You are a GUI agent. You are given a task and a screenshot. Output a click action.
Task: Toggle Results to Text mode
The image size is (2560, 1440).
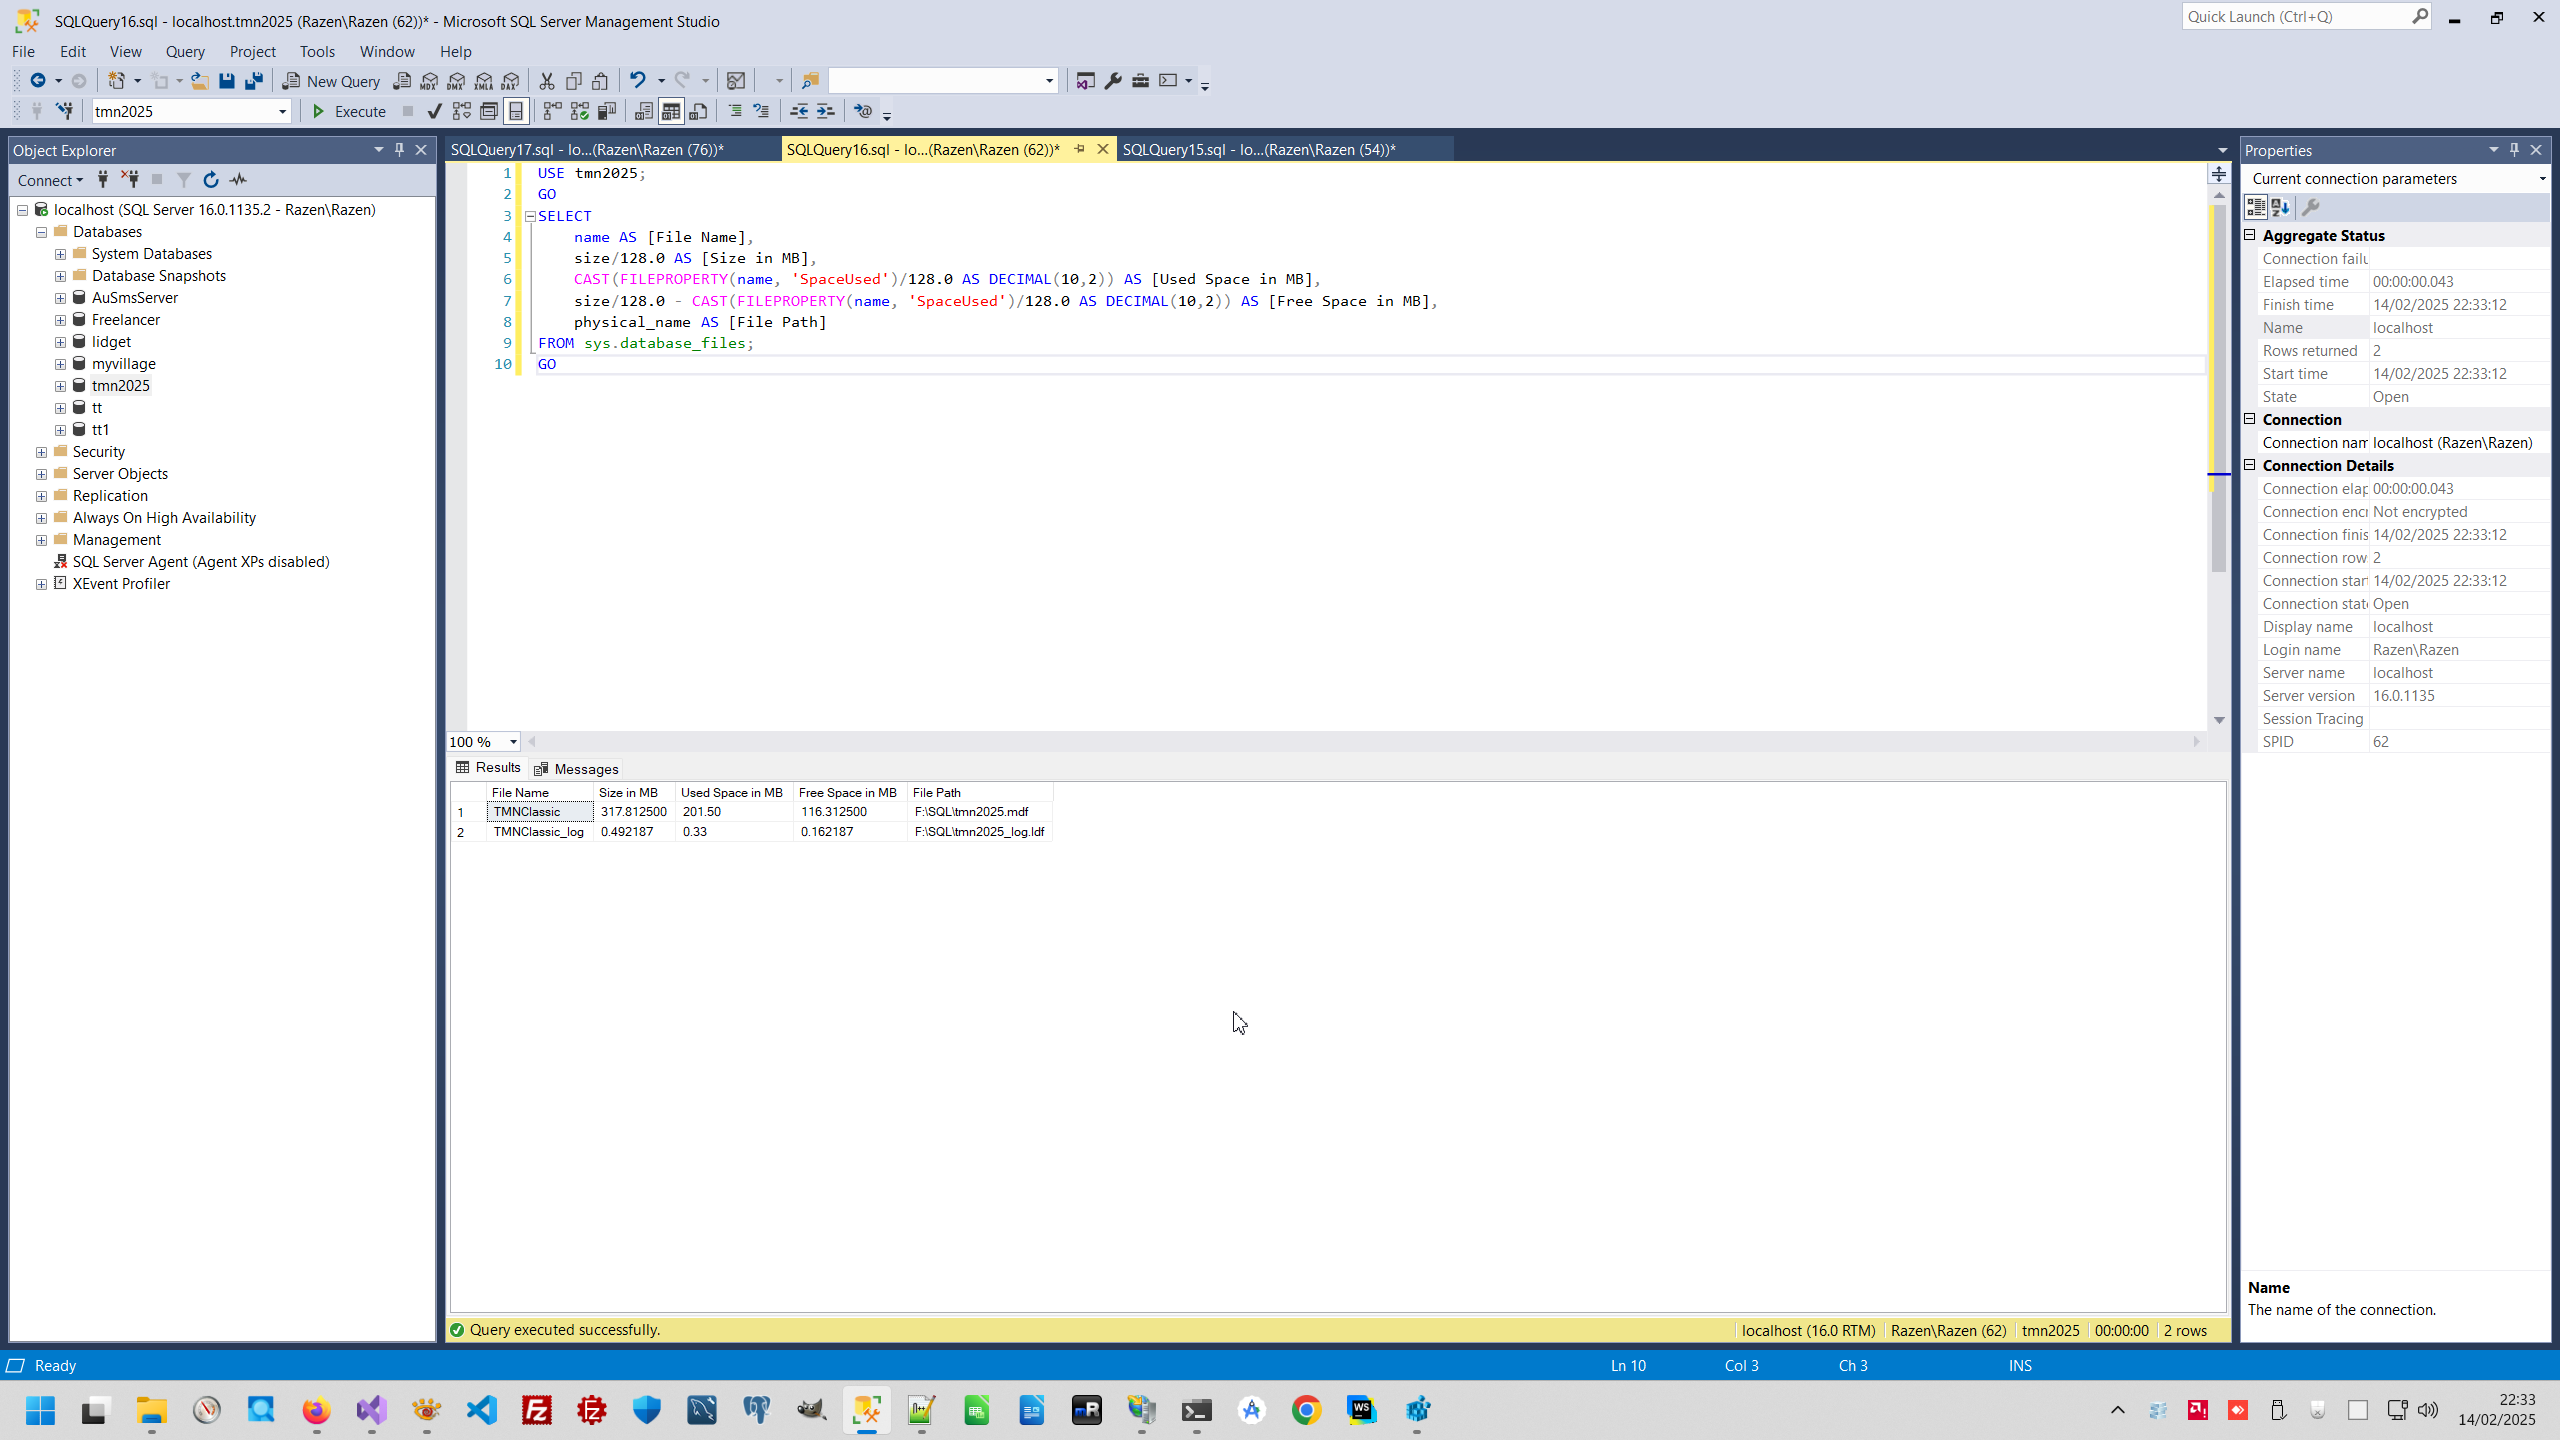pyautogui.click(x=644, y=111)
